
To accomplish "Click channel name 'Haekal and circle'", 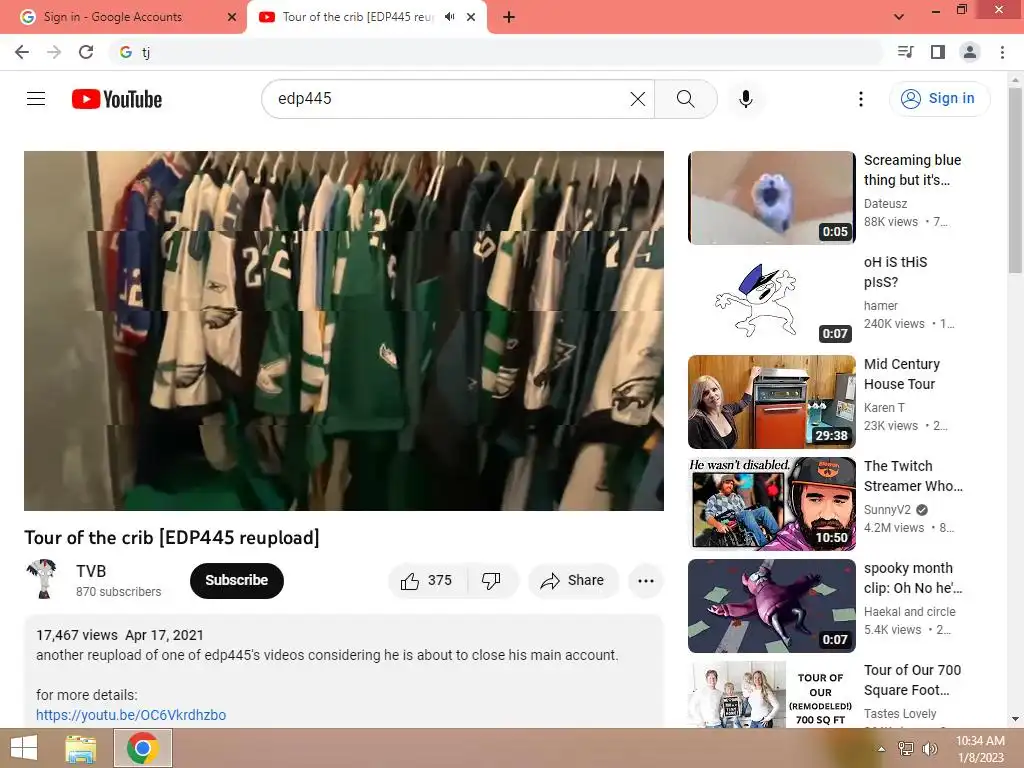I will [909, 612].
